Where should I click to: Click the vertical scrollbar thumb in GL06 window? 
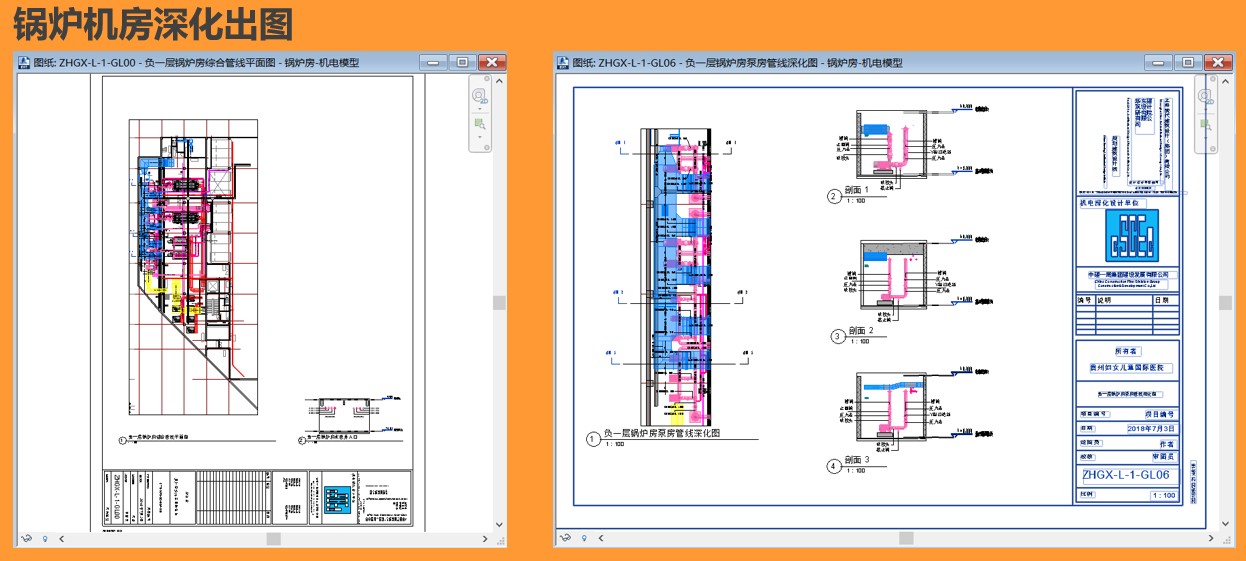(1226, 303)
